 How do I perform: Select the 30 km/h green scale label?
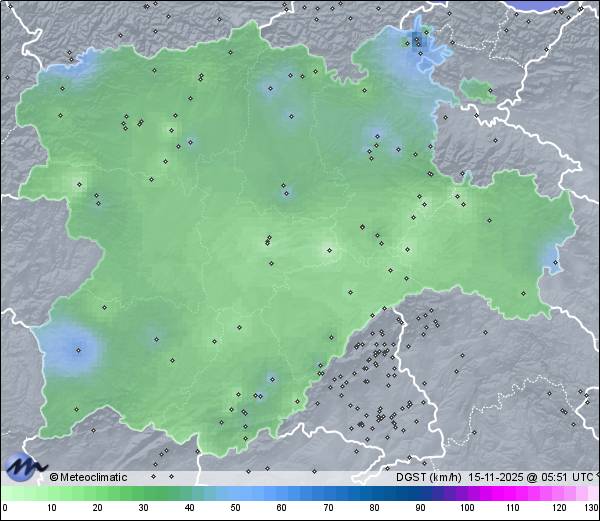tap(144, 507)
